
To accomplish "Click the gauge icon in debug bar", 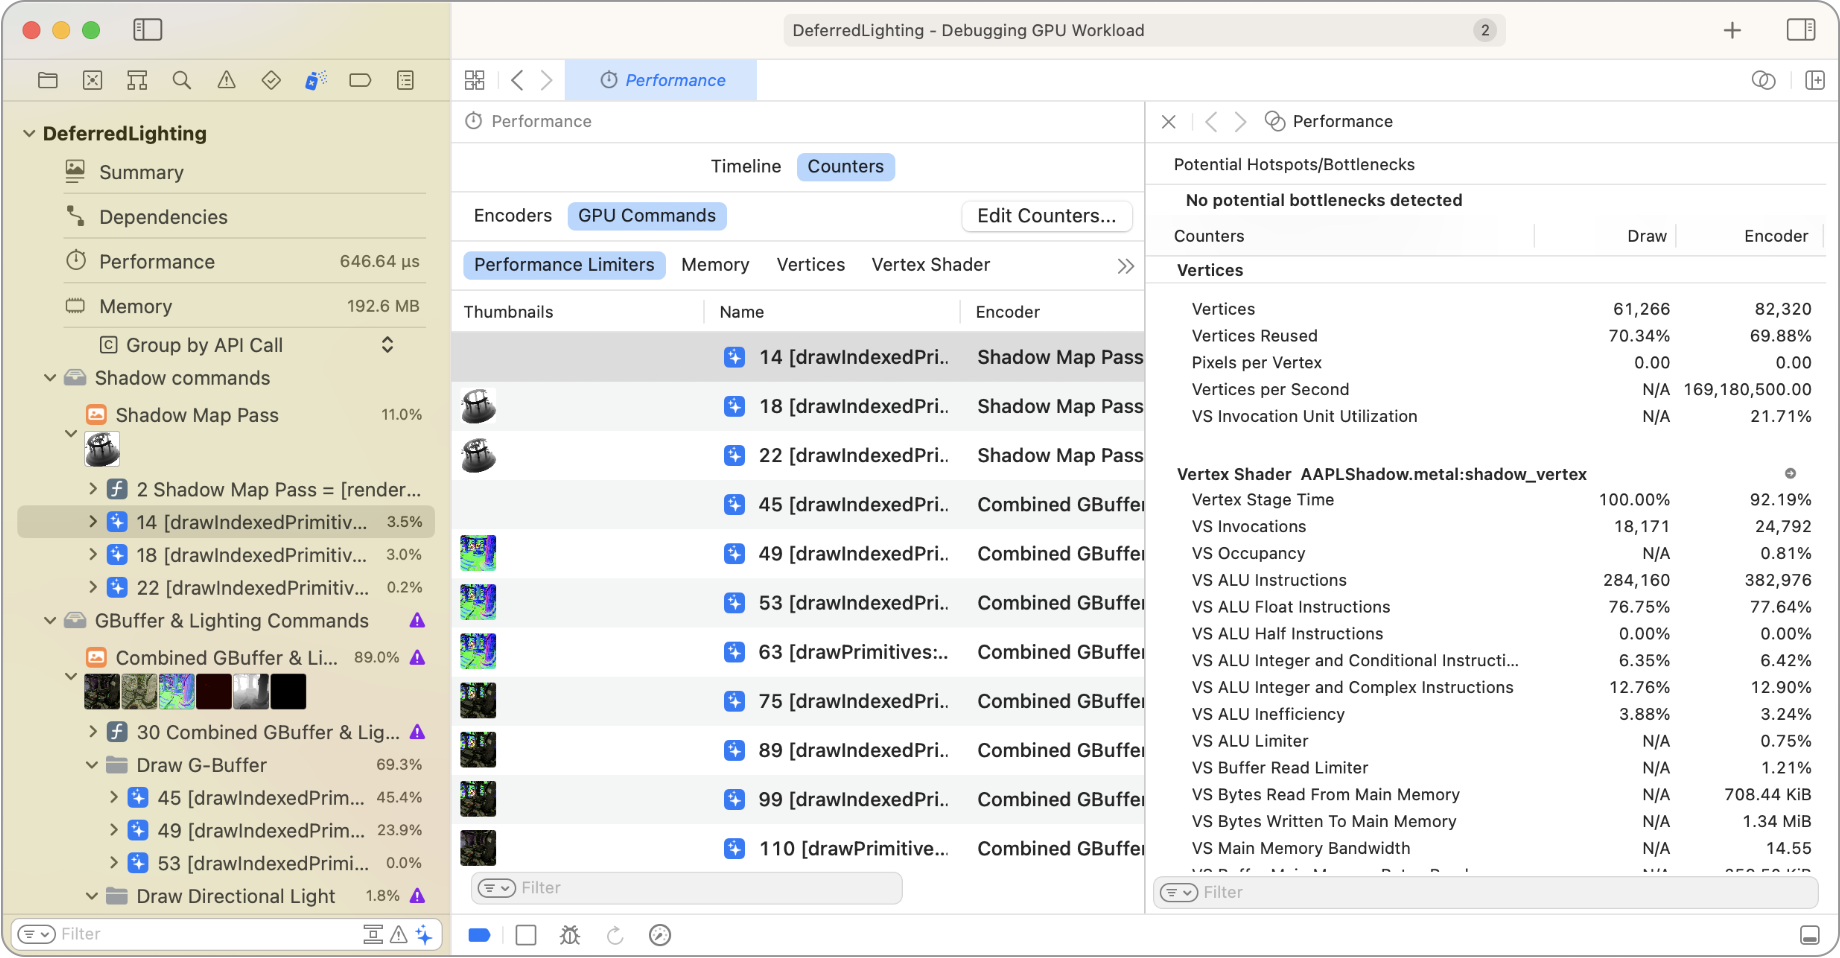I will point(660,935).
